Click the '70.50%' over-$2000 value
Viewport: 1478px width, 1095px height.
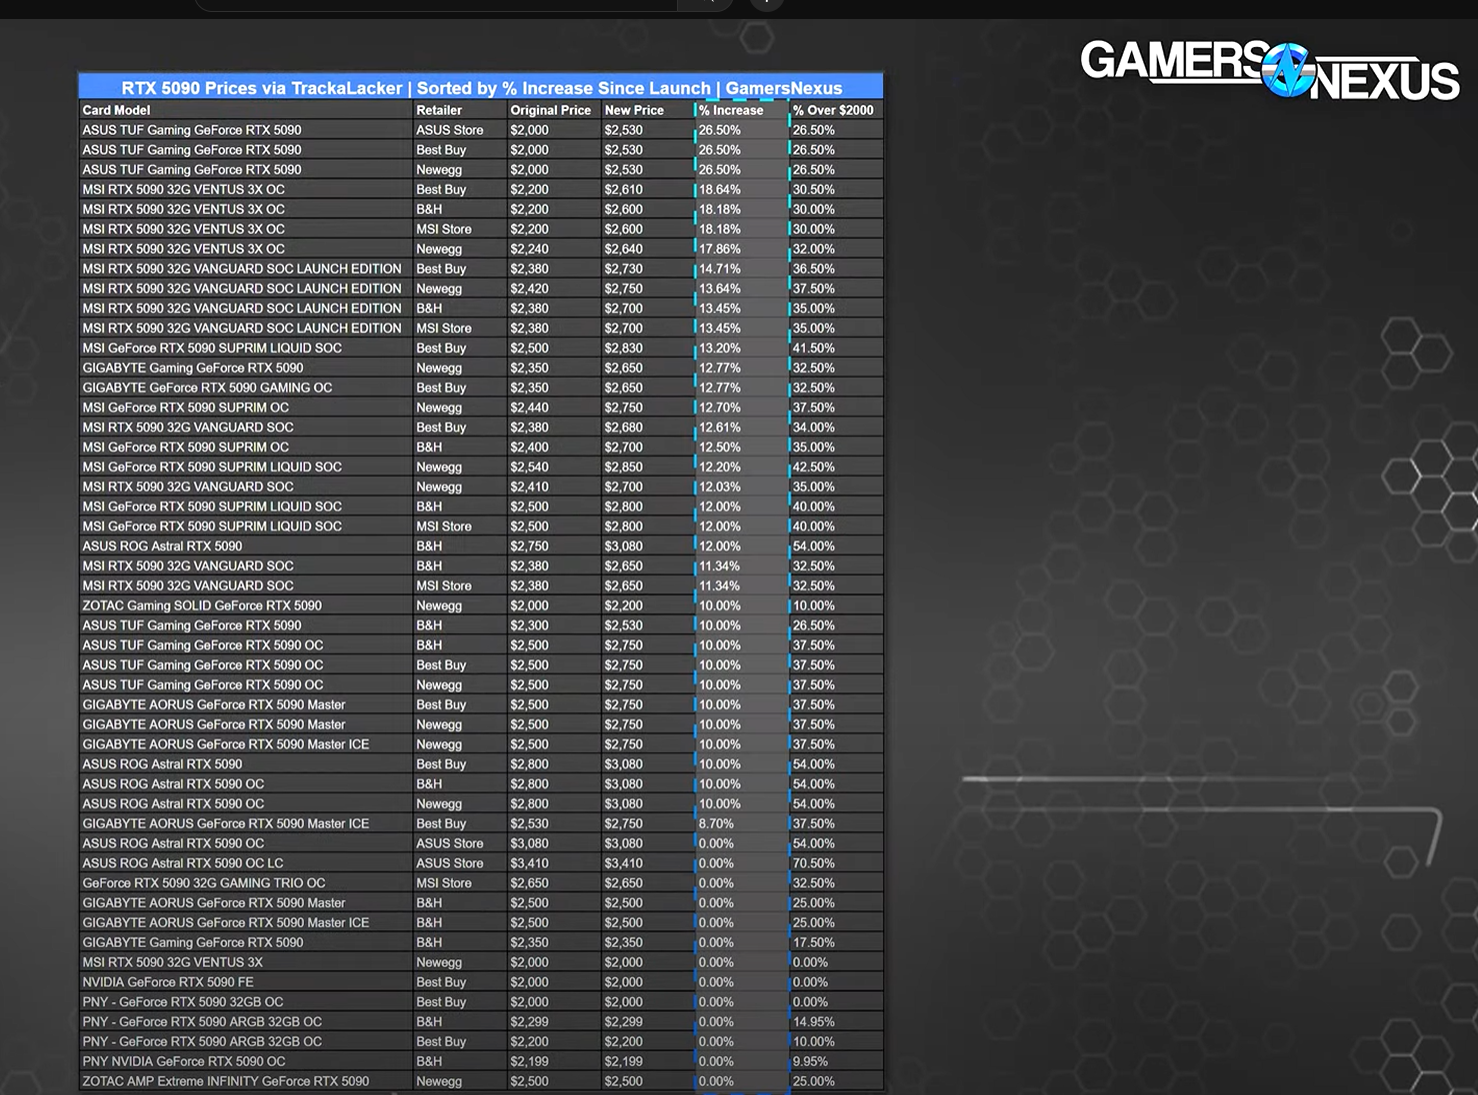[x=814, y=863]
